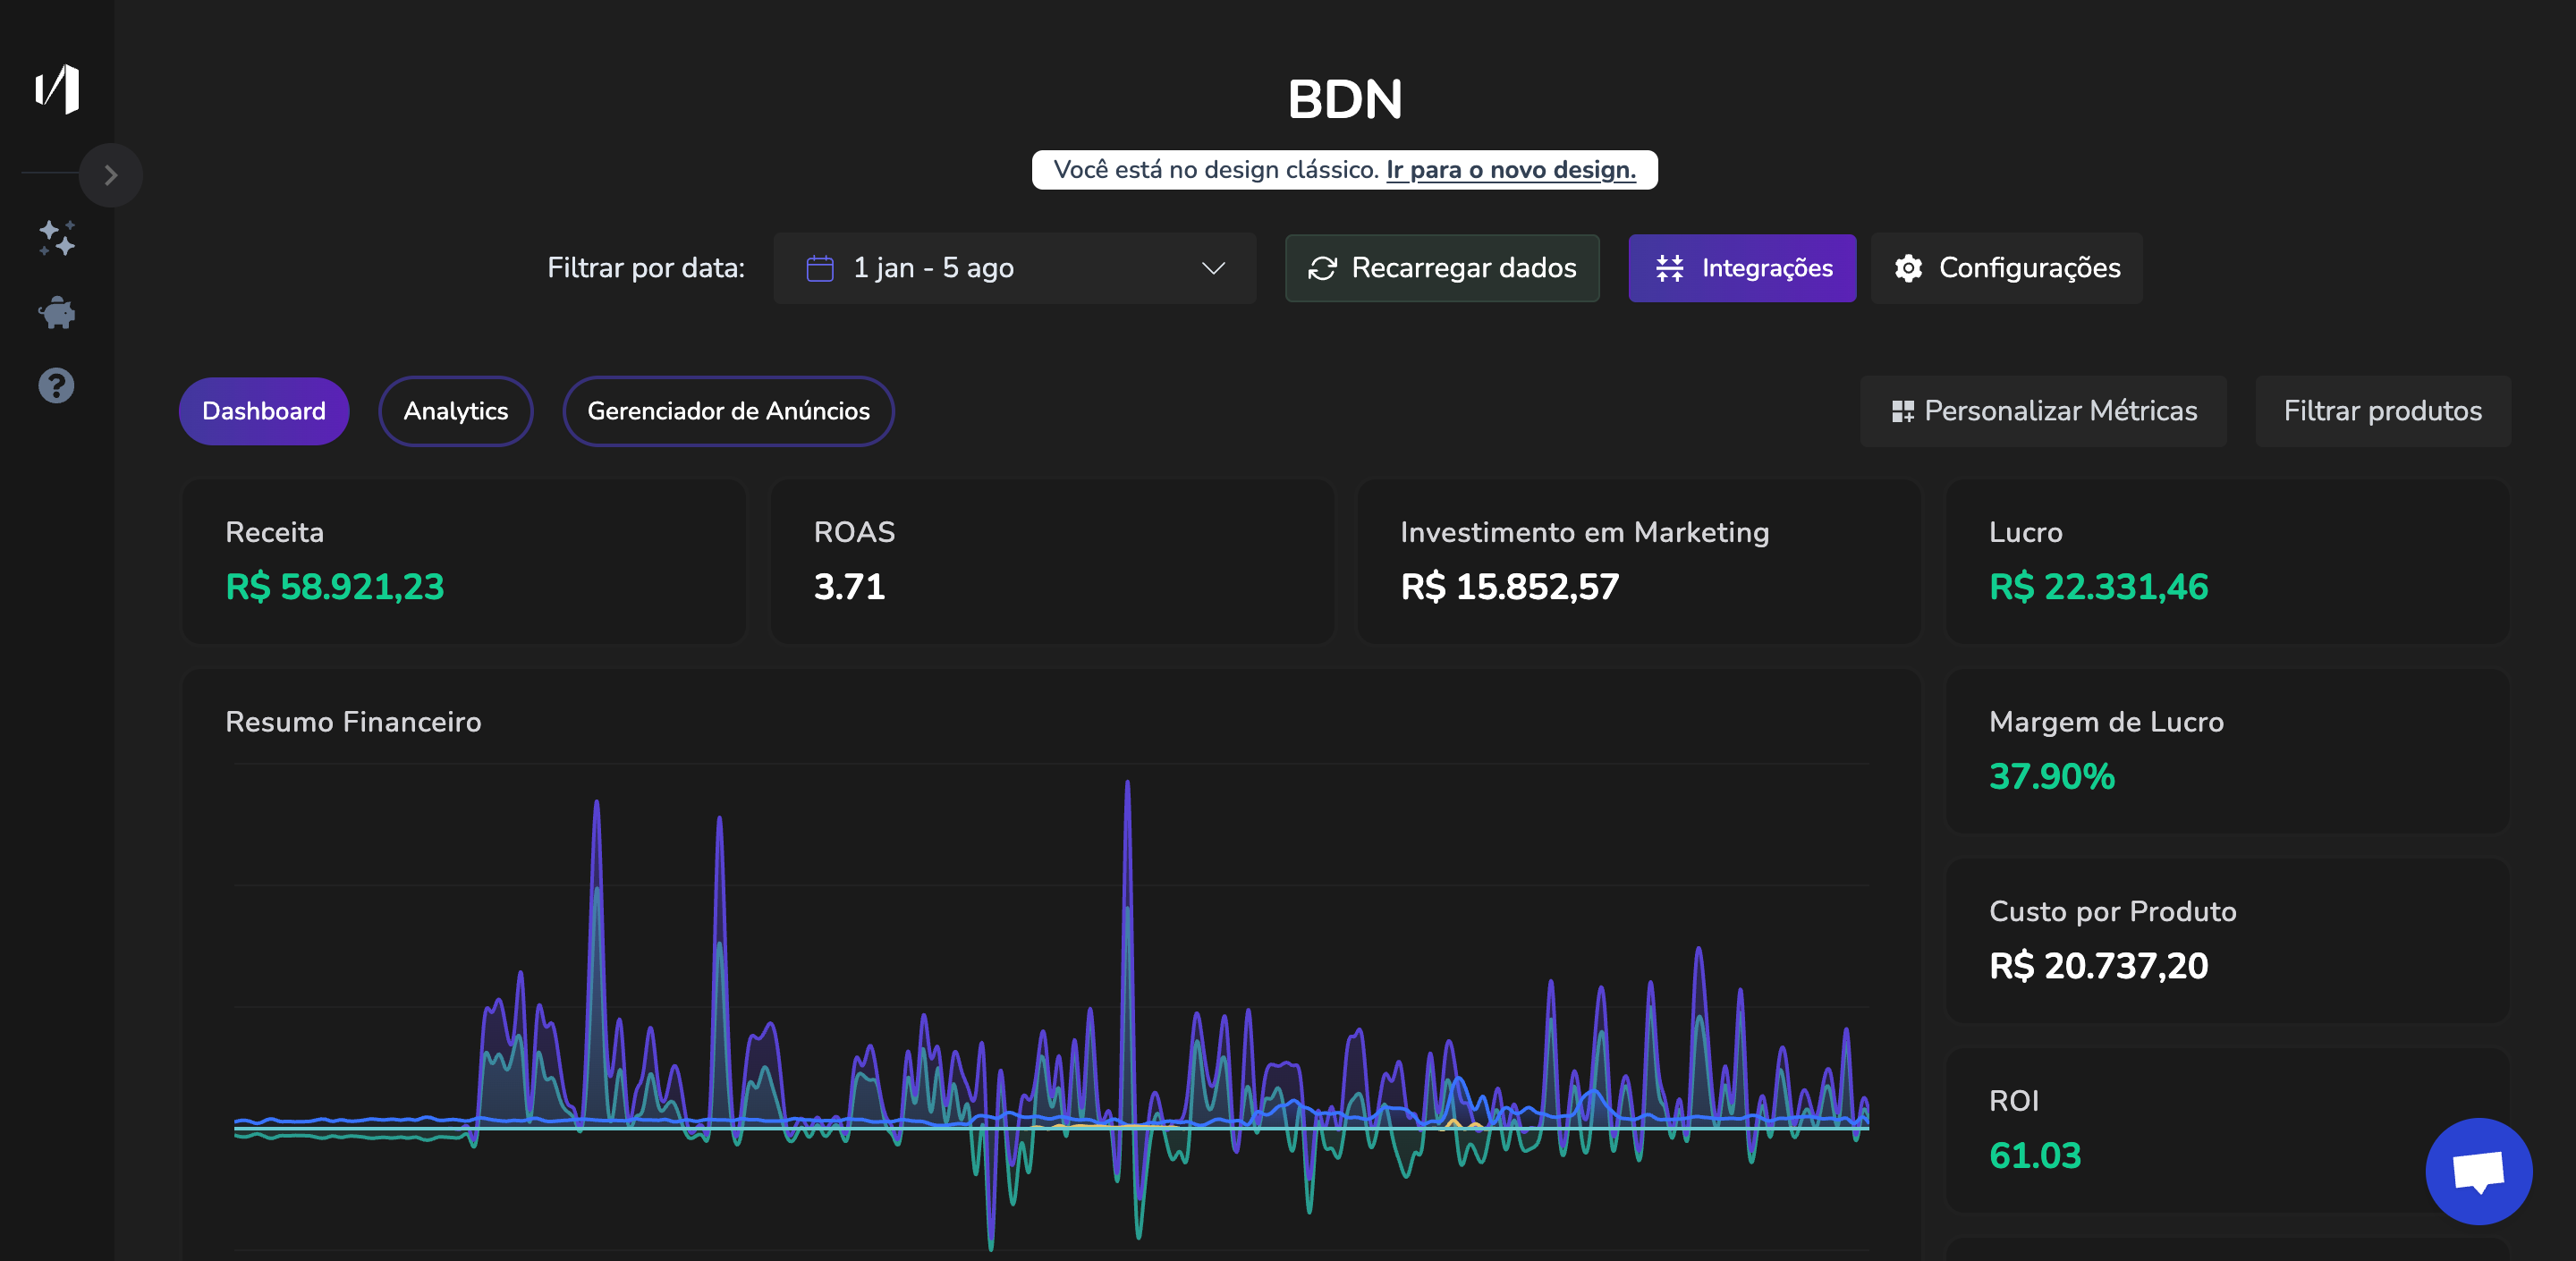2576x1261 pixels.
Task: Click the Receita metric card
Action: (x=463, y=561)
